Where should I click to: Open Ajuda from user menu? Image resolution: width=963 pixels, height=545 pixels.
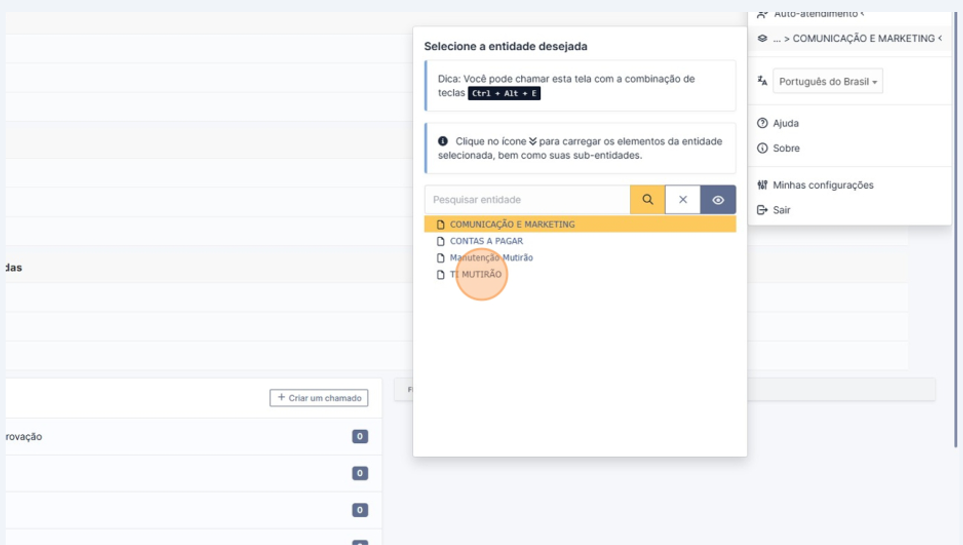pyautogui.click(x=786, y=123)
